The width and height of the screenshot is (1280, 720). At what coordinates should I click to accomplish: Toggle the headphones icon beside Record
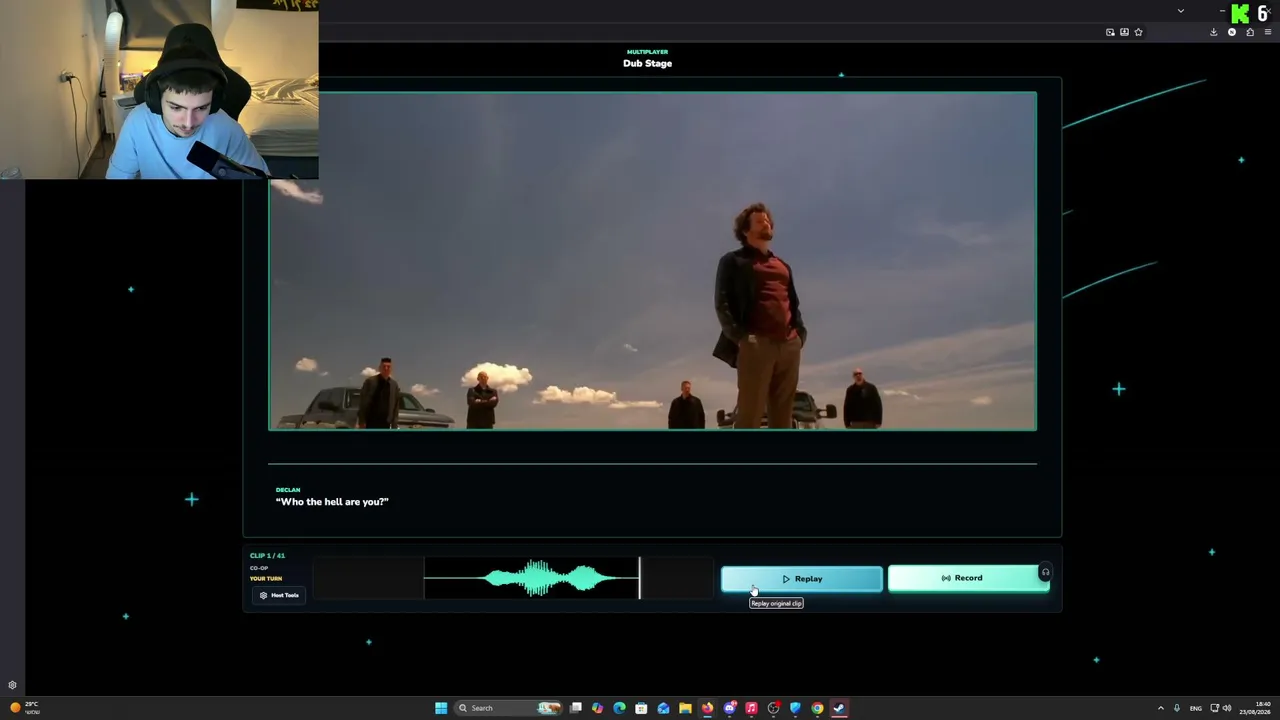pos(1045,573)
